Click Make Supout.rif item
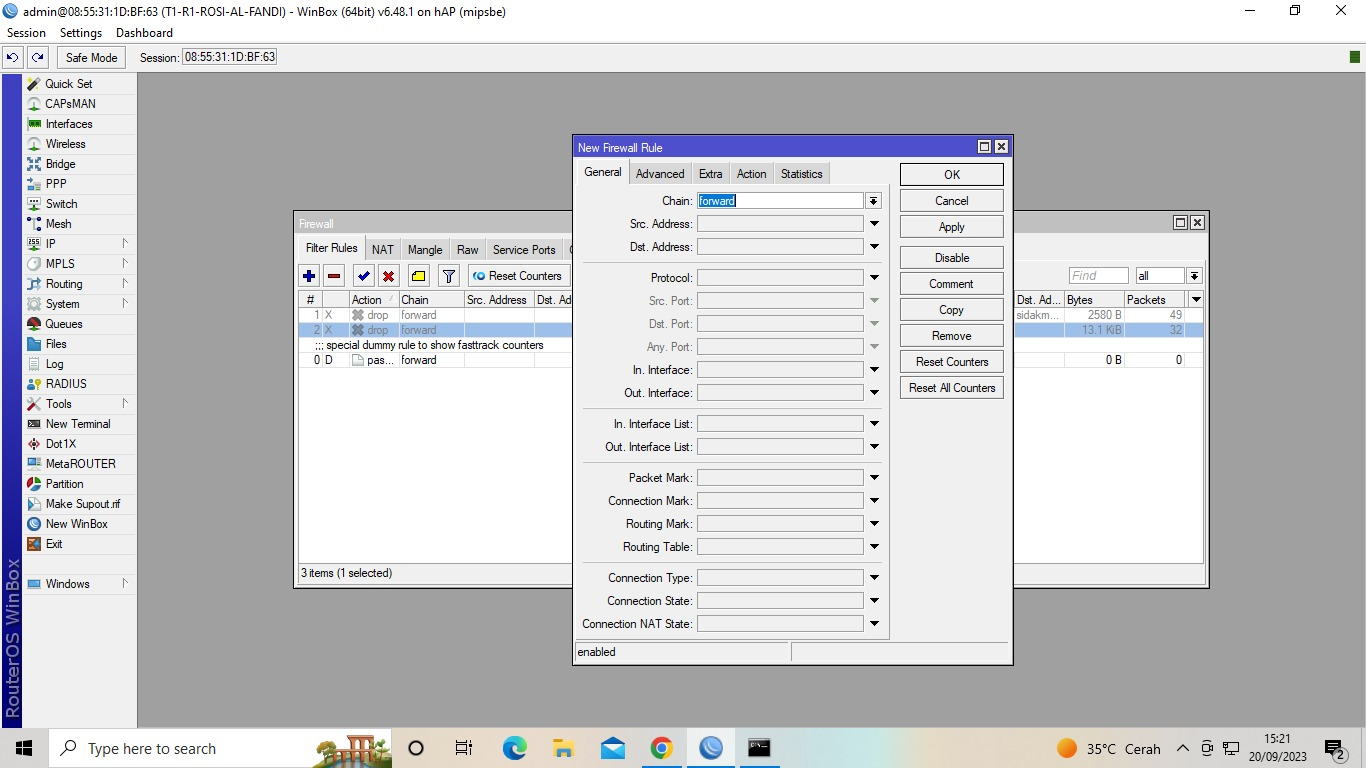 pos(82,504)
